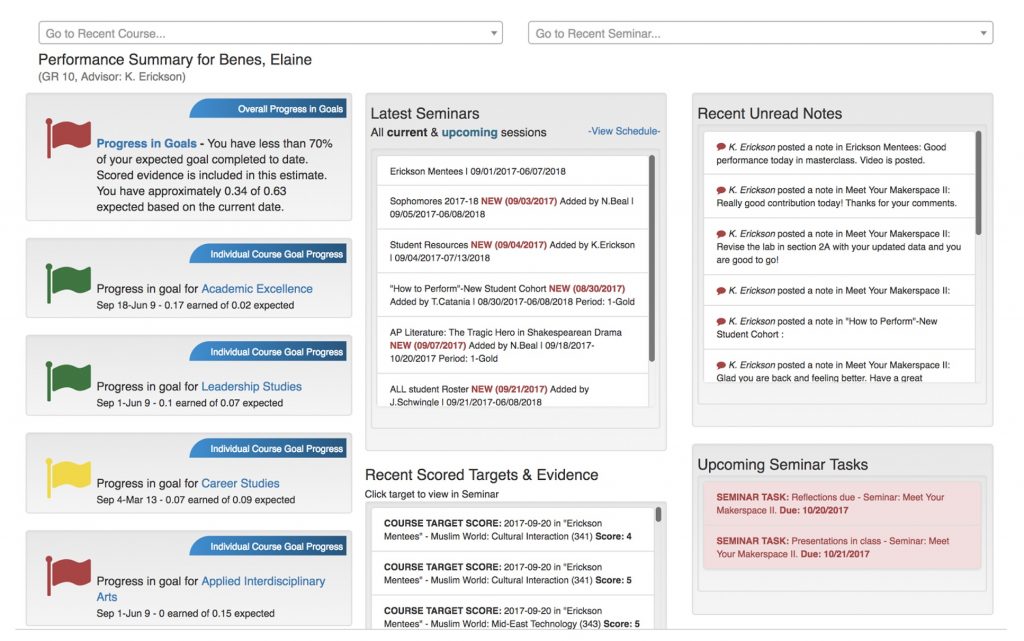Image resolution: width=1024 pixels, height=641 pixels.
Task: Click the upcoming sessions link
Action: (470, 133)
